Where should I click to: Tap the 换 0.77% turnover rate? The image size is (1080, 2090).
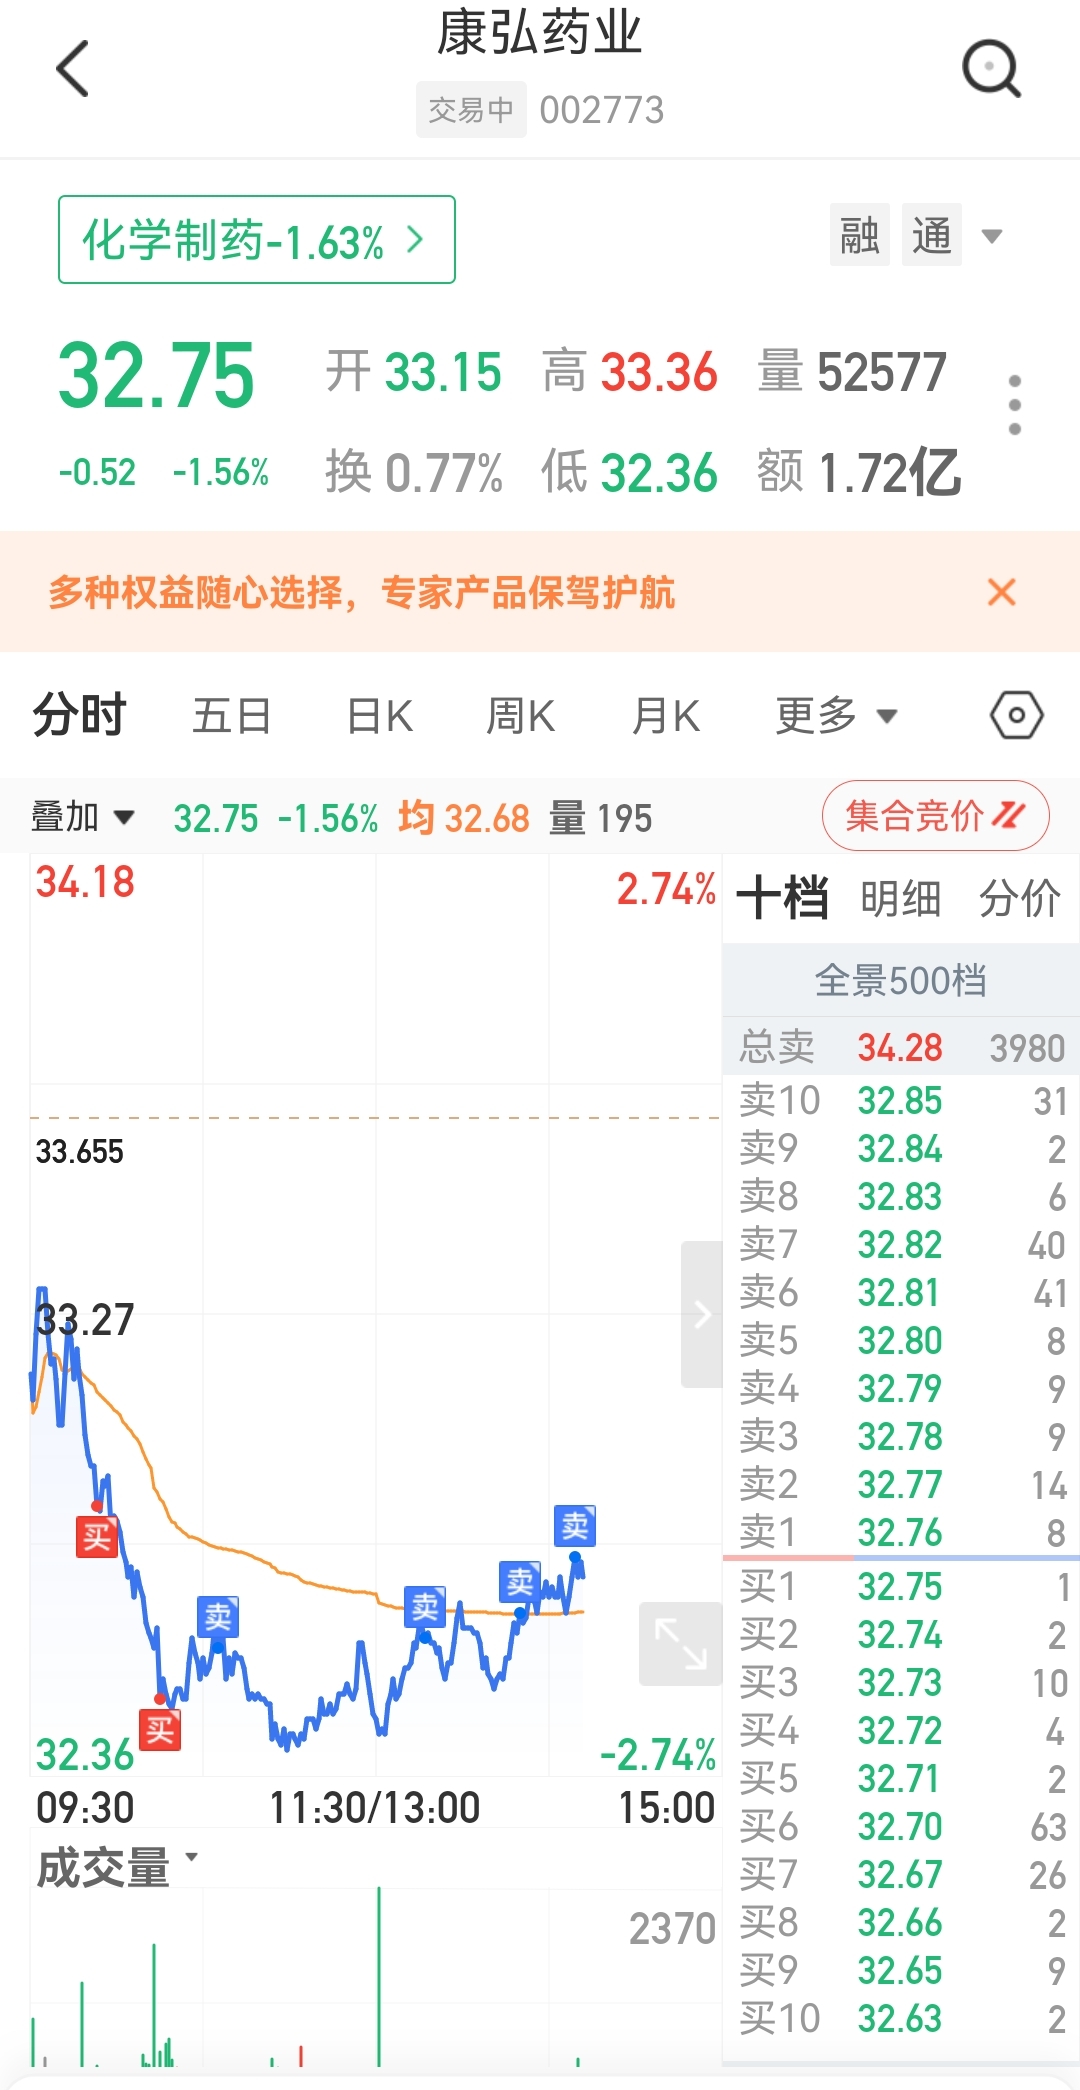pos(414,472)
